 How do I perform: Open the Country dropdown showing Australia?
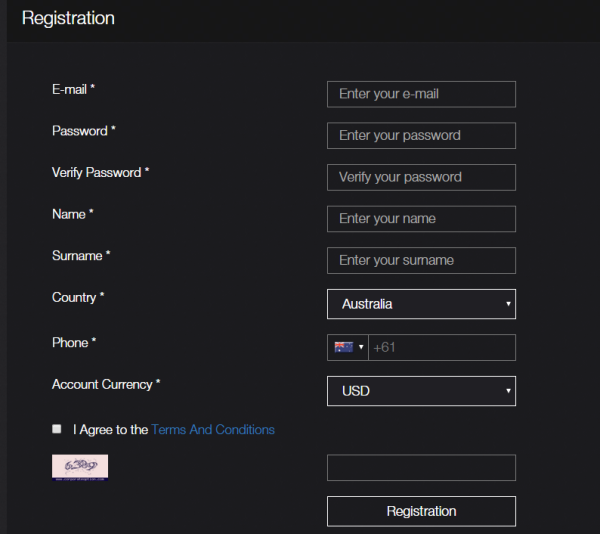(x=421, y=304)
